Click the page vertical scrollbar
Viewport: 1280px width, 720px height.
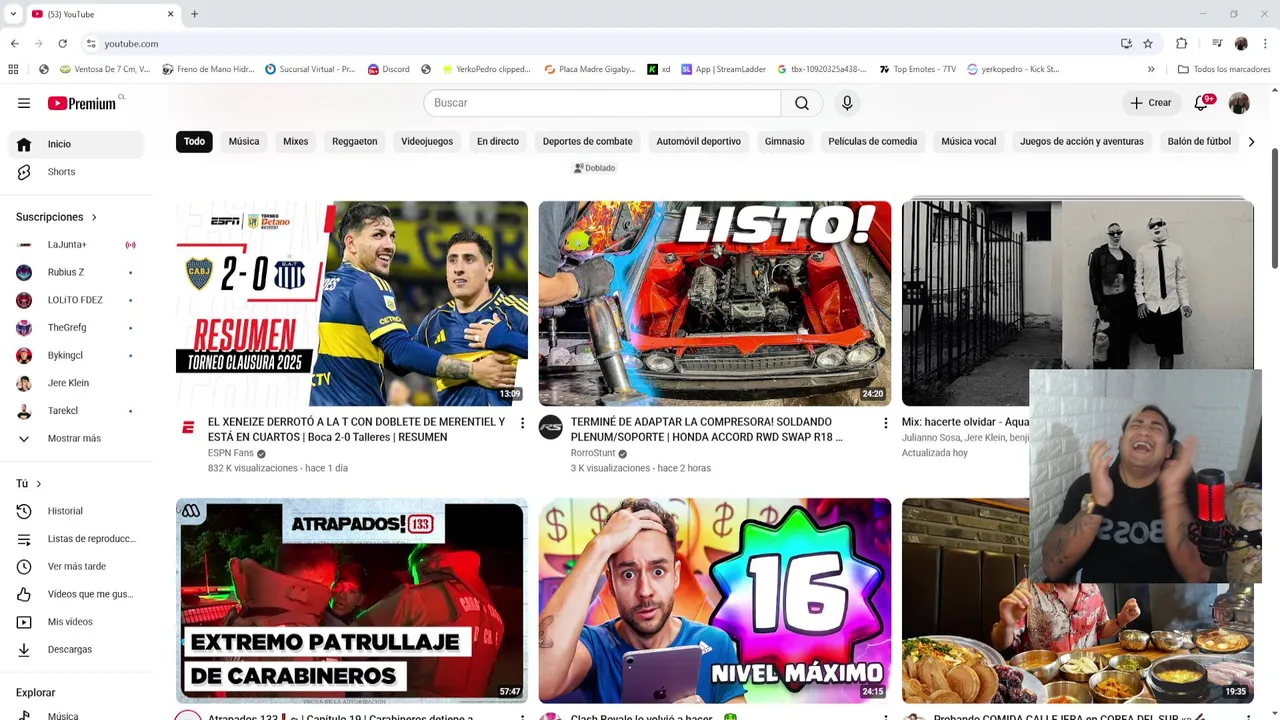[x=1274, y=210]
